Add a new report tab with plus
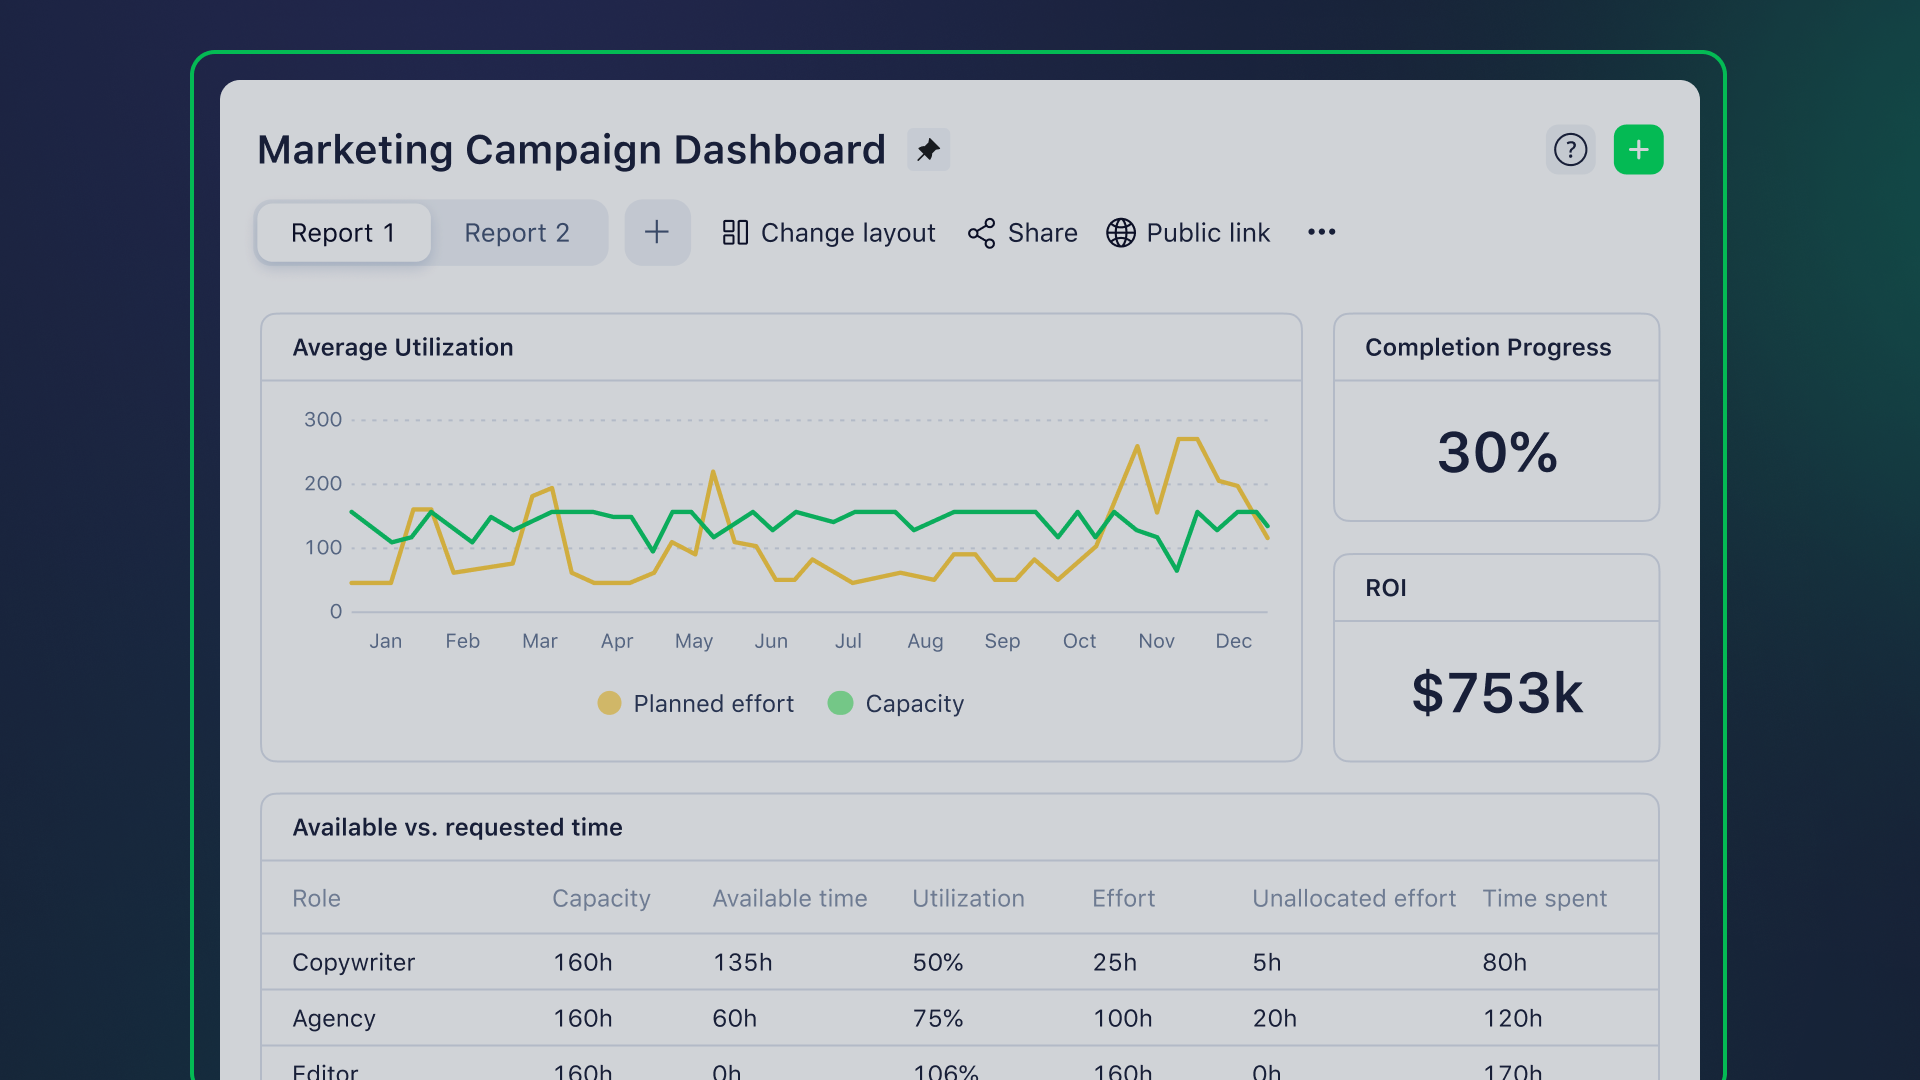1920x1080 pixels. pos(657,232)
